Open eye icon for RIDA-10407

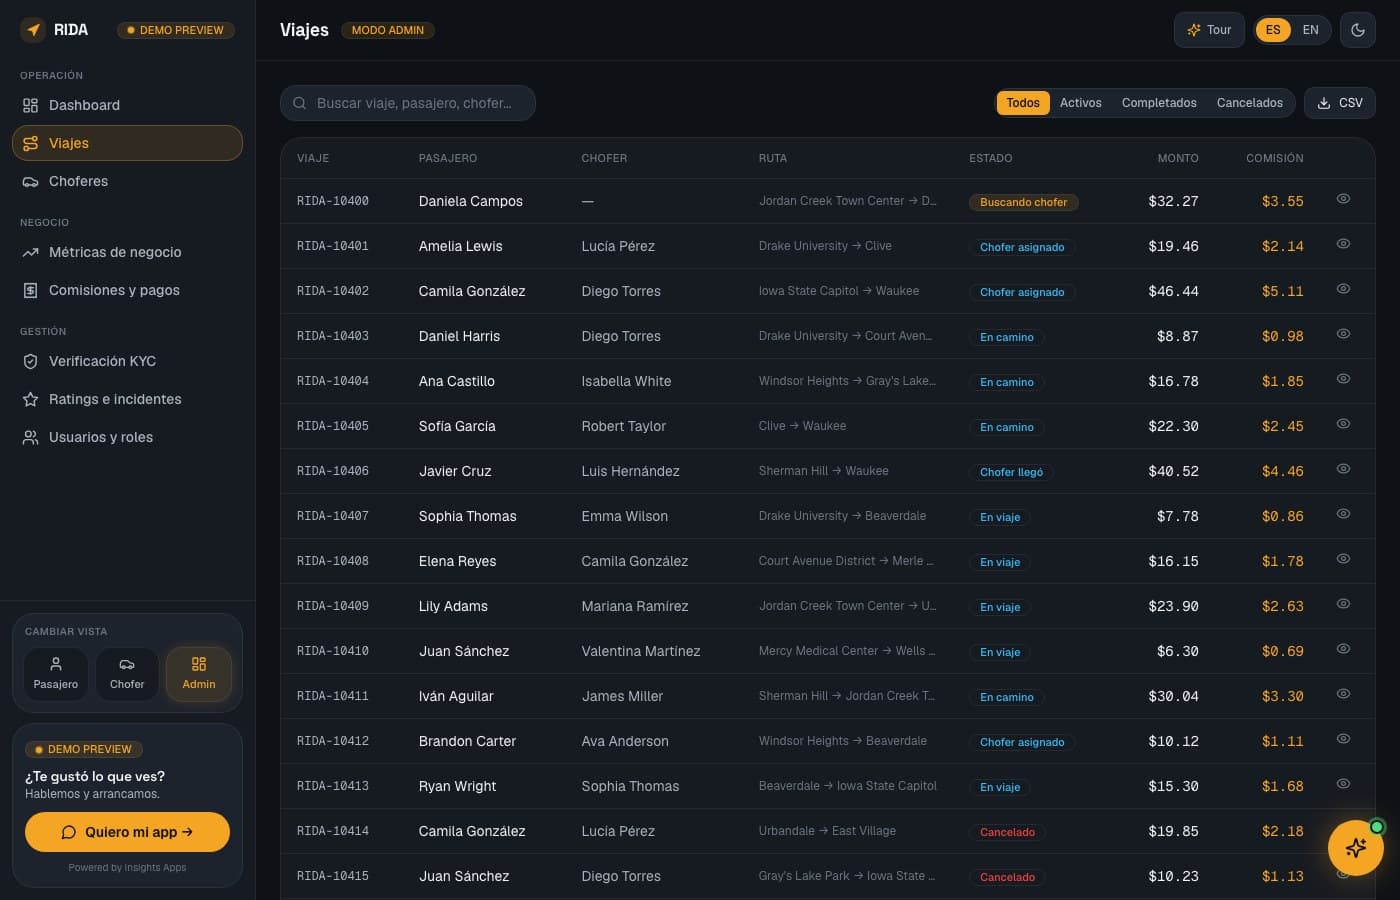pyautogui.click(x=1343, y=514)
